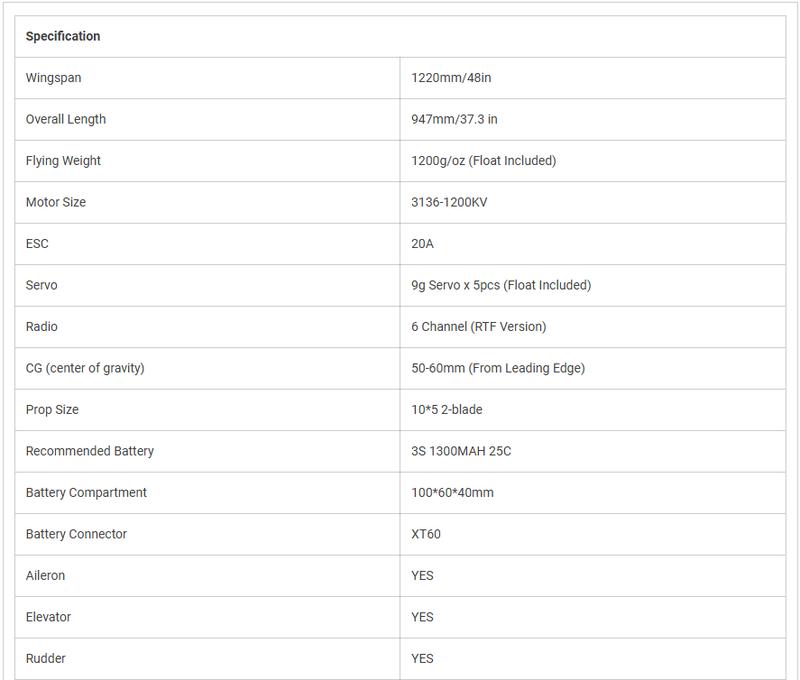800x680 pixels.
Task: Click the 20A ESC value
Action: click(422, 243)
